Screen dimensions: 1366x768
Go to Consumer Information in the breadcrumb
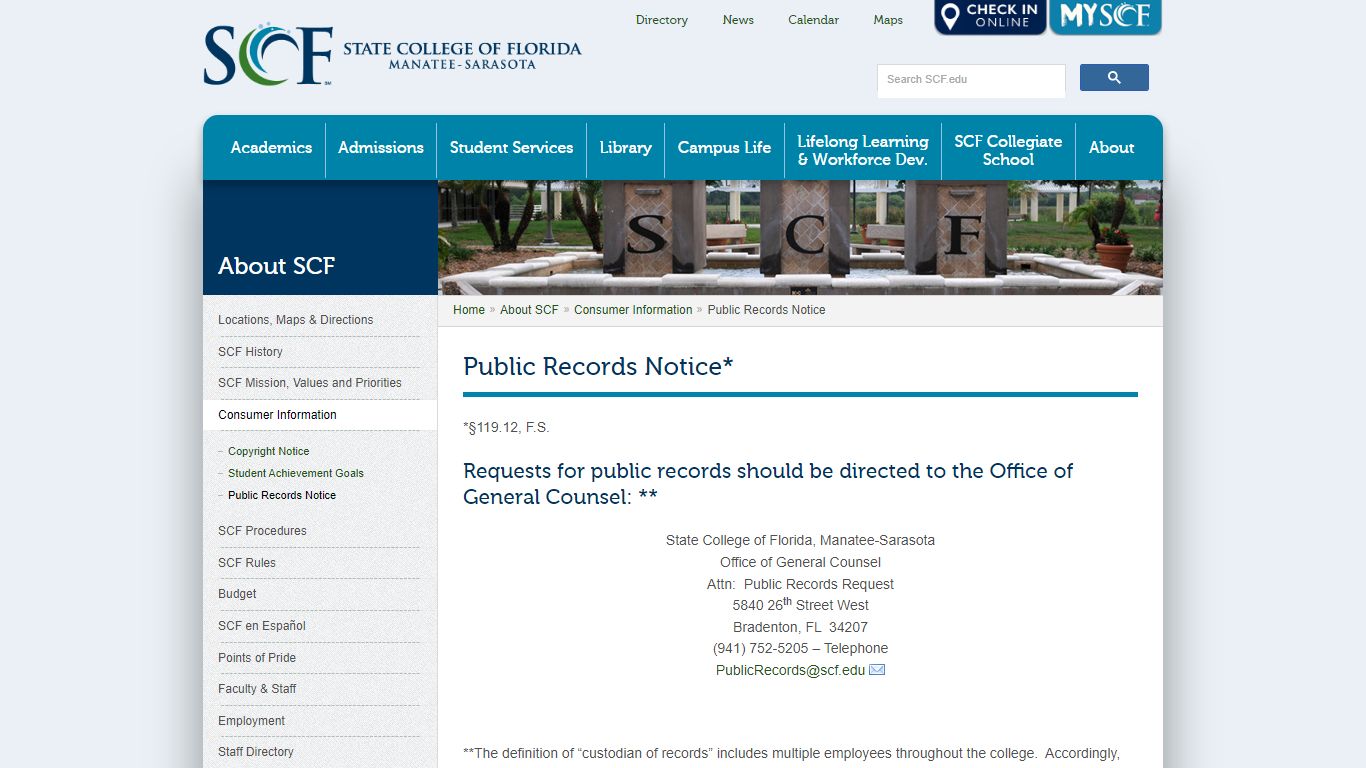(633, 310)
